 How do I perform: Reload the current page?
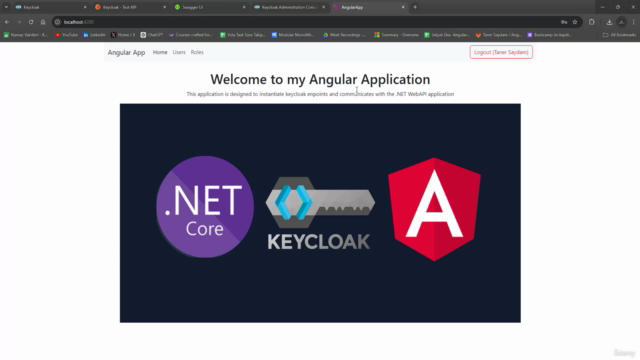[31, 22]
